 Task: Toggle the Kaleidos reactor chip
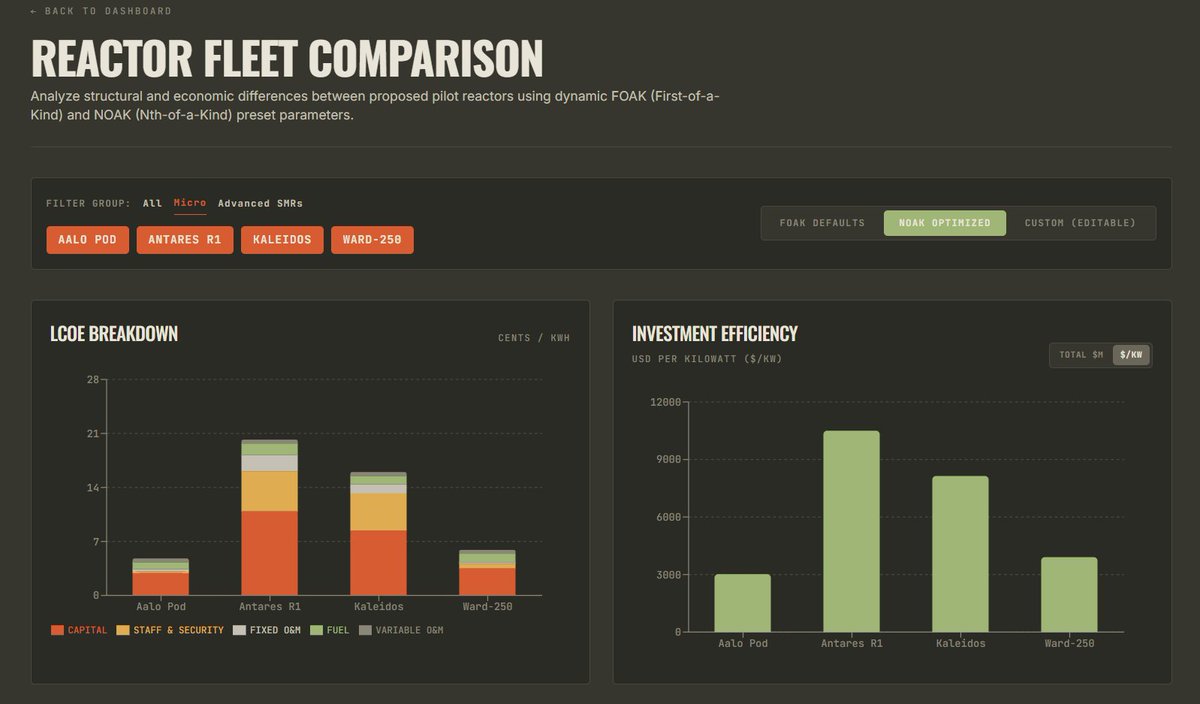click(282, 240)
